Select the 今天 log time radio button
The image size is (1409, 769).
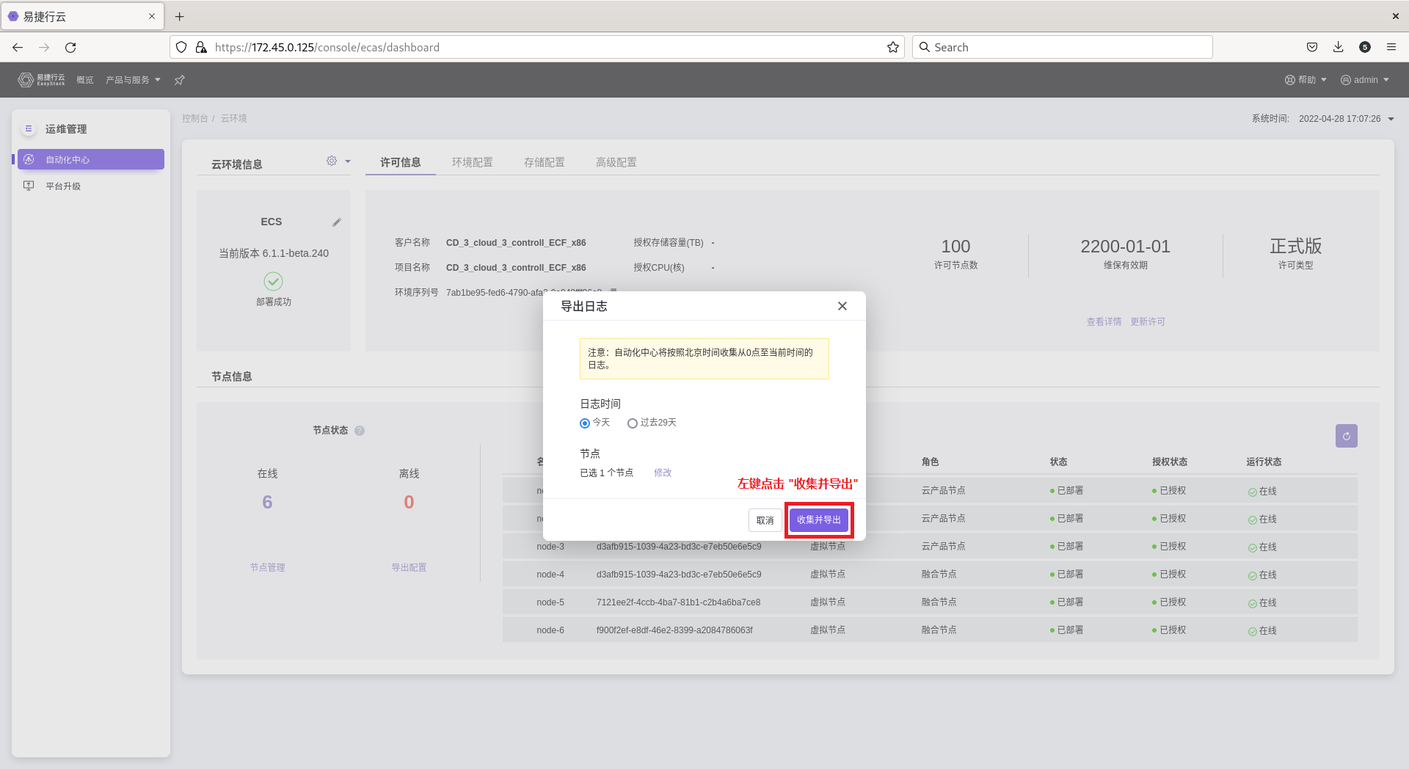tap(585, 423)
